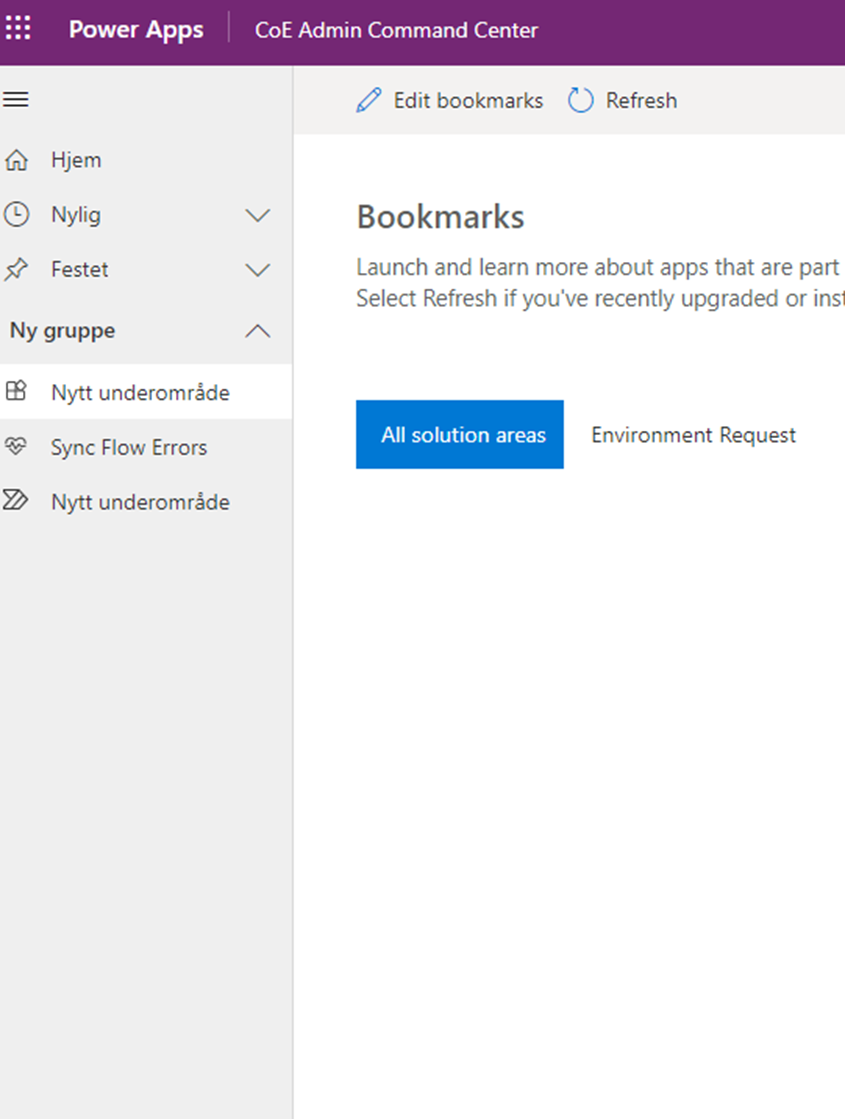This screenshot has width=845, height=1119.
Task: Expand the Festet section chevron
Action: [258, 269]
